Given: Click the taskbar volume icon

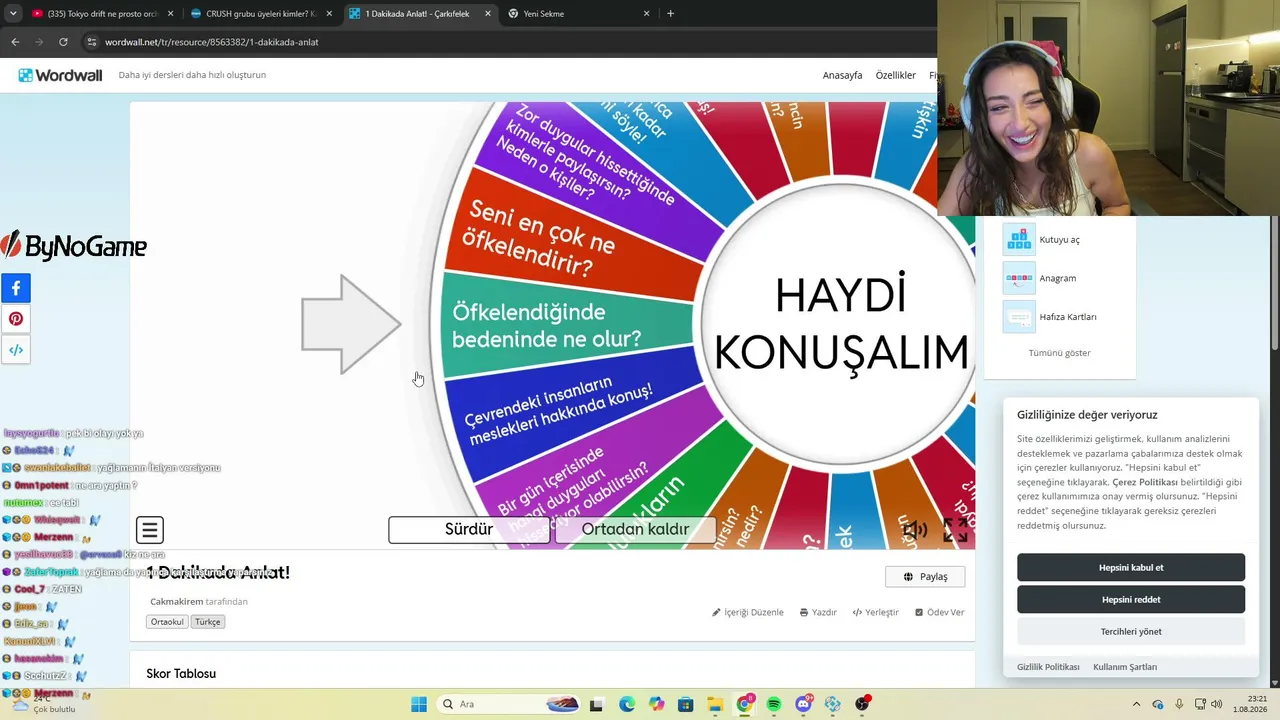Looking at the screenshot, I should click(x=1216, y=704).
